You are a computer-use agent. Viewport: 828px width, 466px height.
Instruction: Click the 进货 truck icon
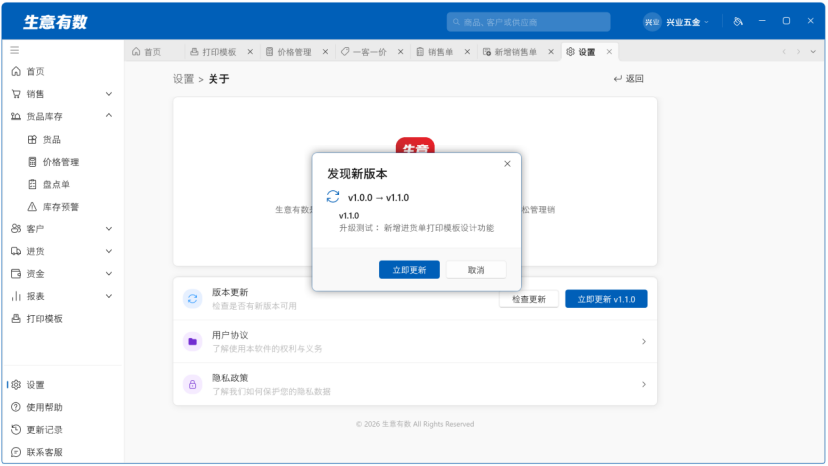click(x=16, y=251)
